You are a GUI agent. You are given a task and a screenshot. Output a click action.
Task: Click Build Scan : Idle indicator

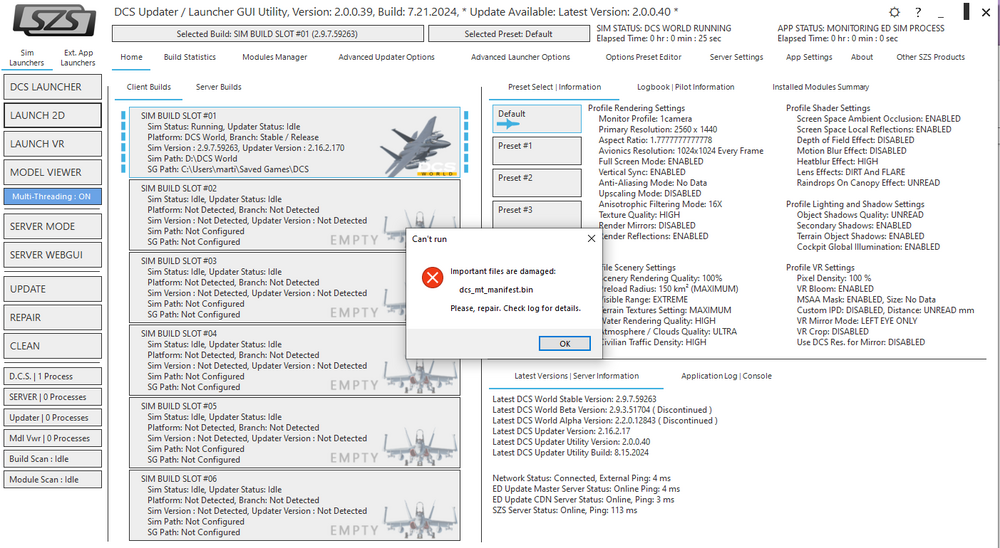52,459
